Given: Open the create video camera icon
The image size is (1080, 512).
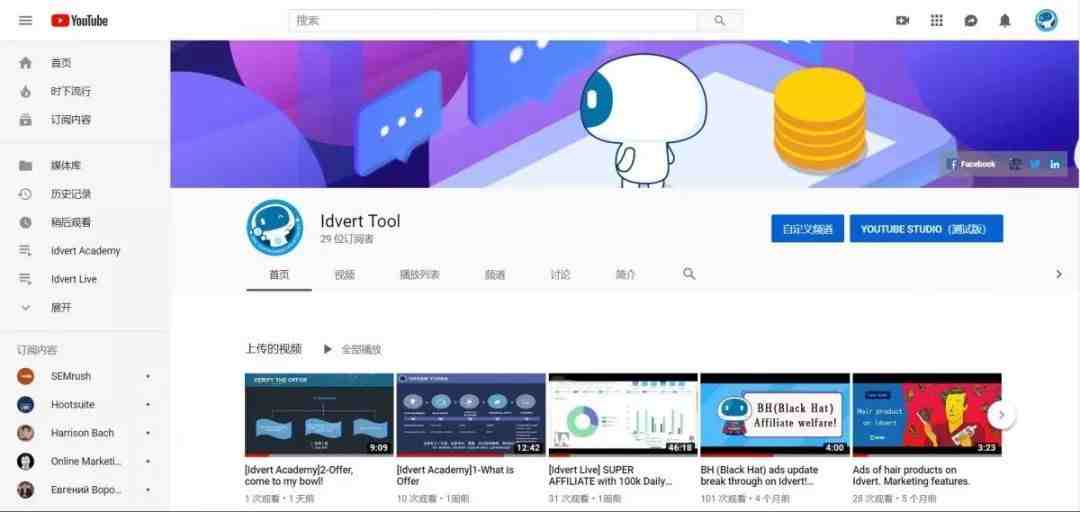Looking at the screenshot, I should pos(902,21).
